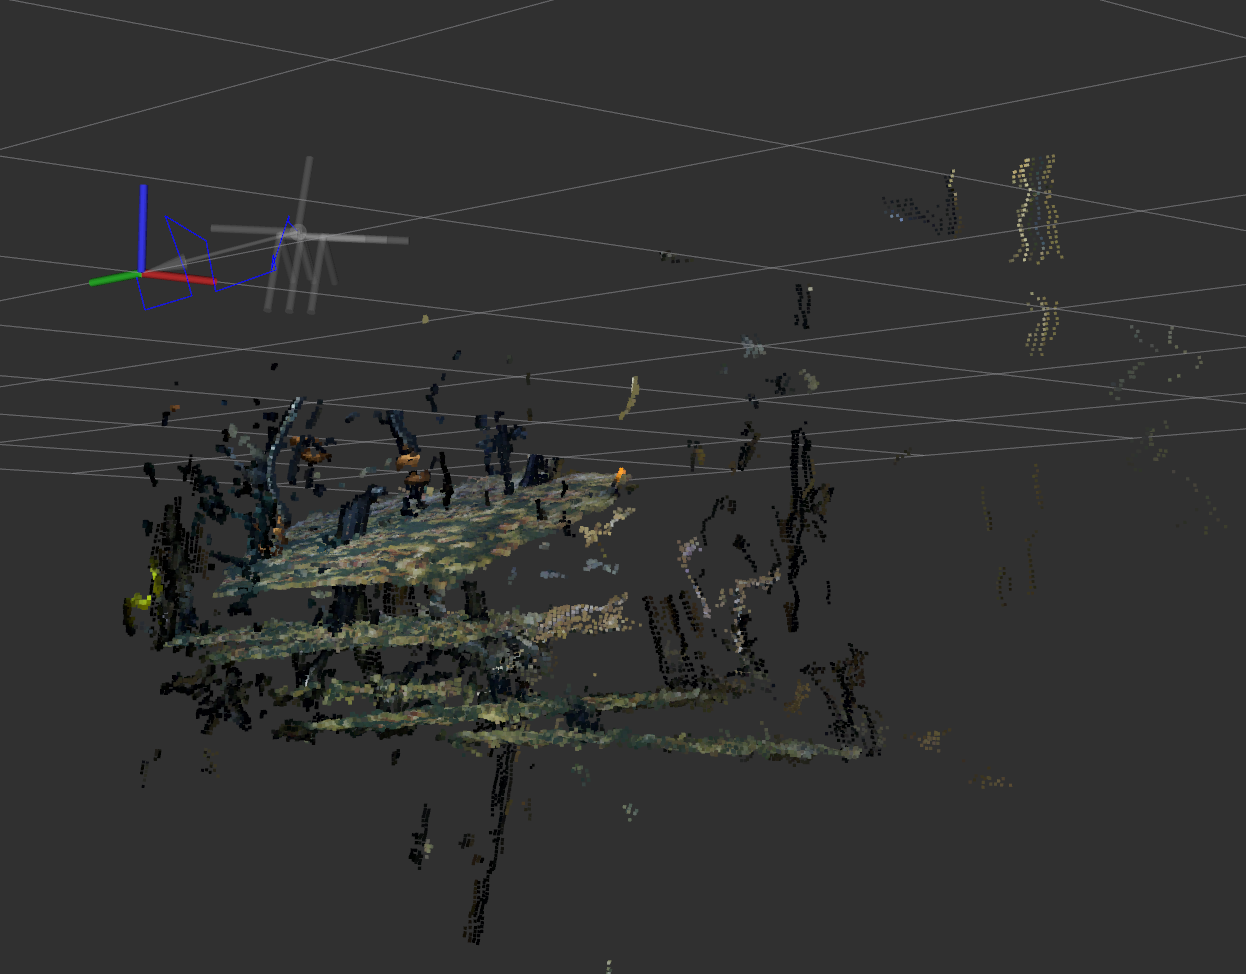The height and width of the screenshot is (974, 1246).
Task: Select the curved beige point streak above the surface
Action: (630, 398)
